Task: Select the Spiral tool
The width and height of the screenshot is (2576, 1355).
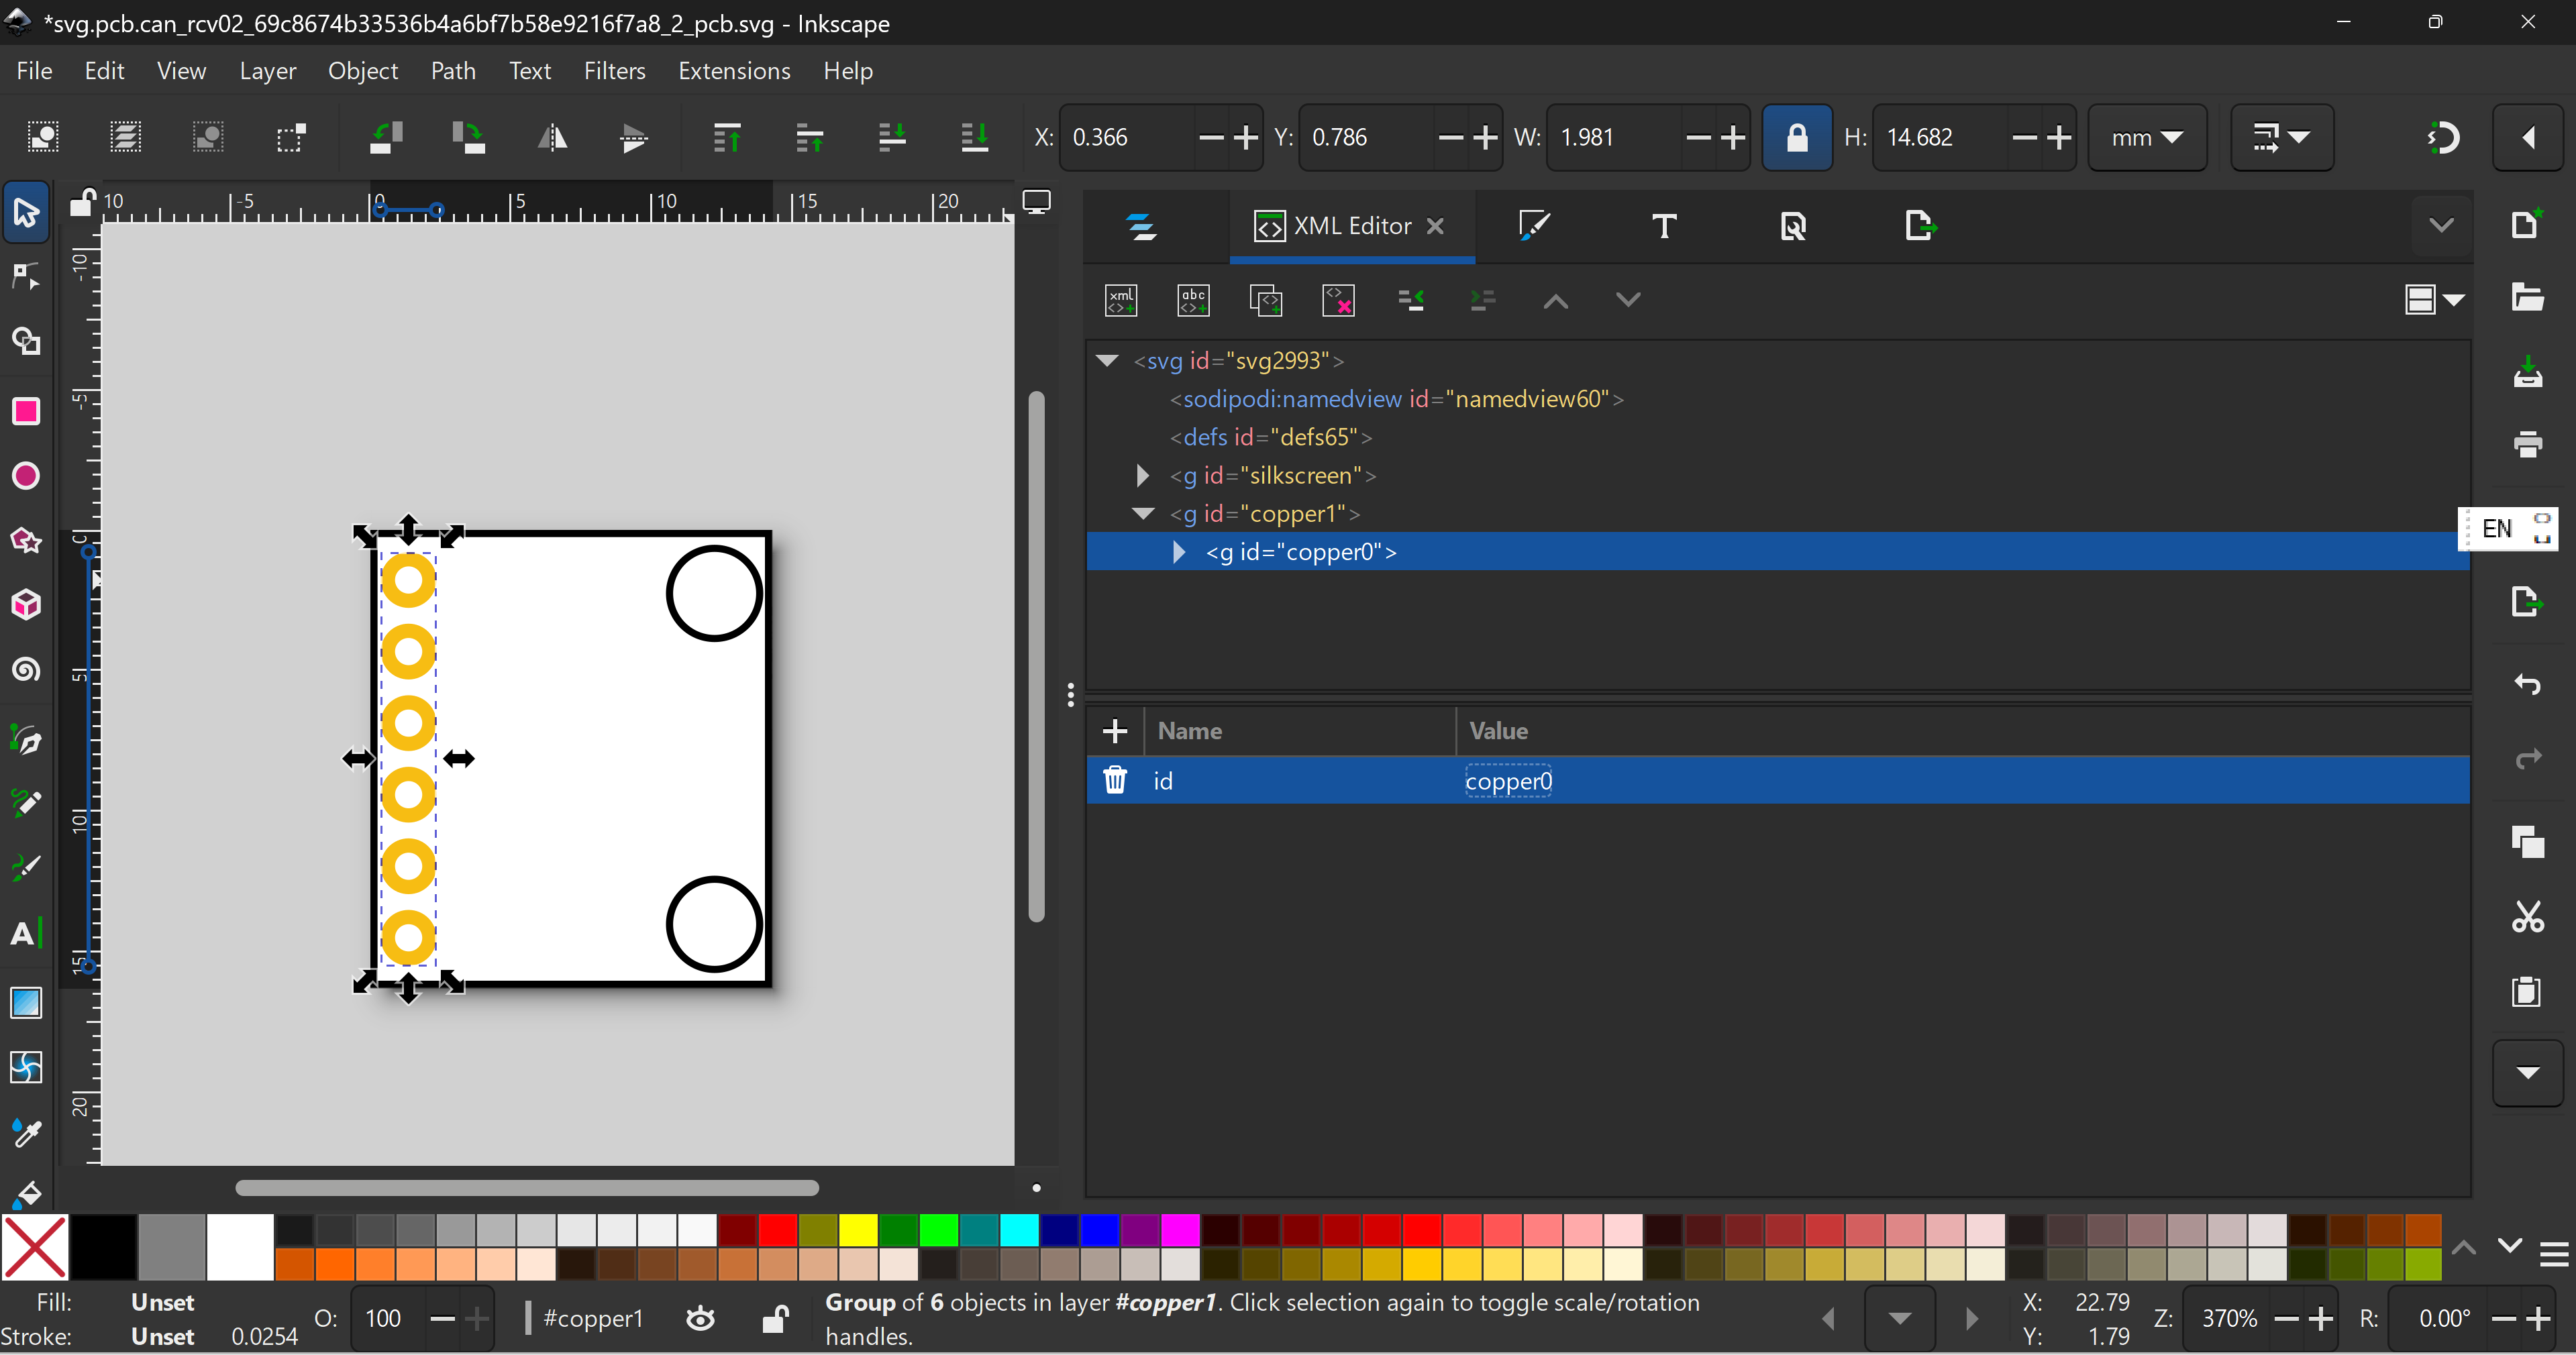Action: tap(26, 669)
